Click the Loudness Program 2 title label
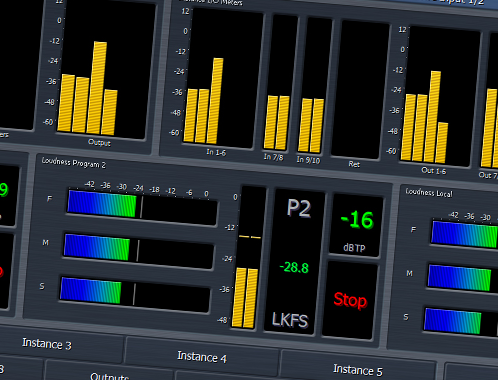498x380 pixels. [74, 163]
